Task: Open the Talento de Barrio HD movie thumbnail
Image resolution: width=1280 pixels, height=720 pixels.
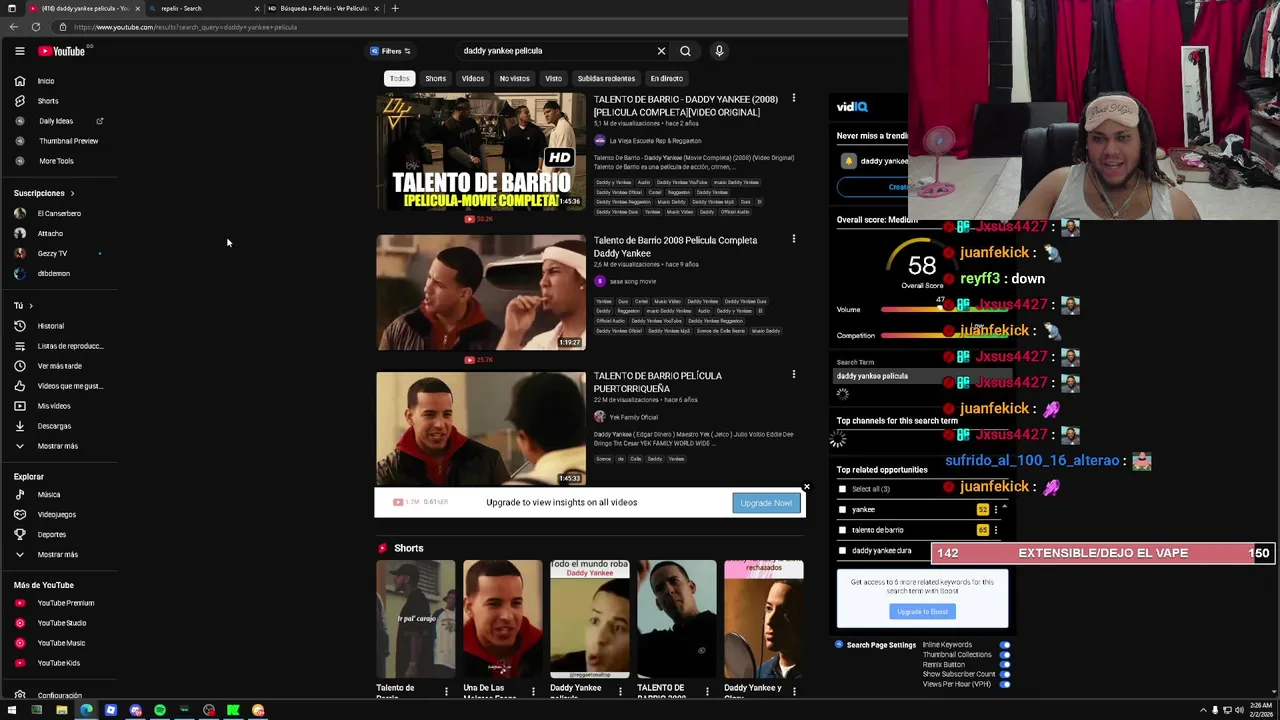Action: pyautogui.click(x=481, y=151)
